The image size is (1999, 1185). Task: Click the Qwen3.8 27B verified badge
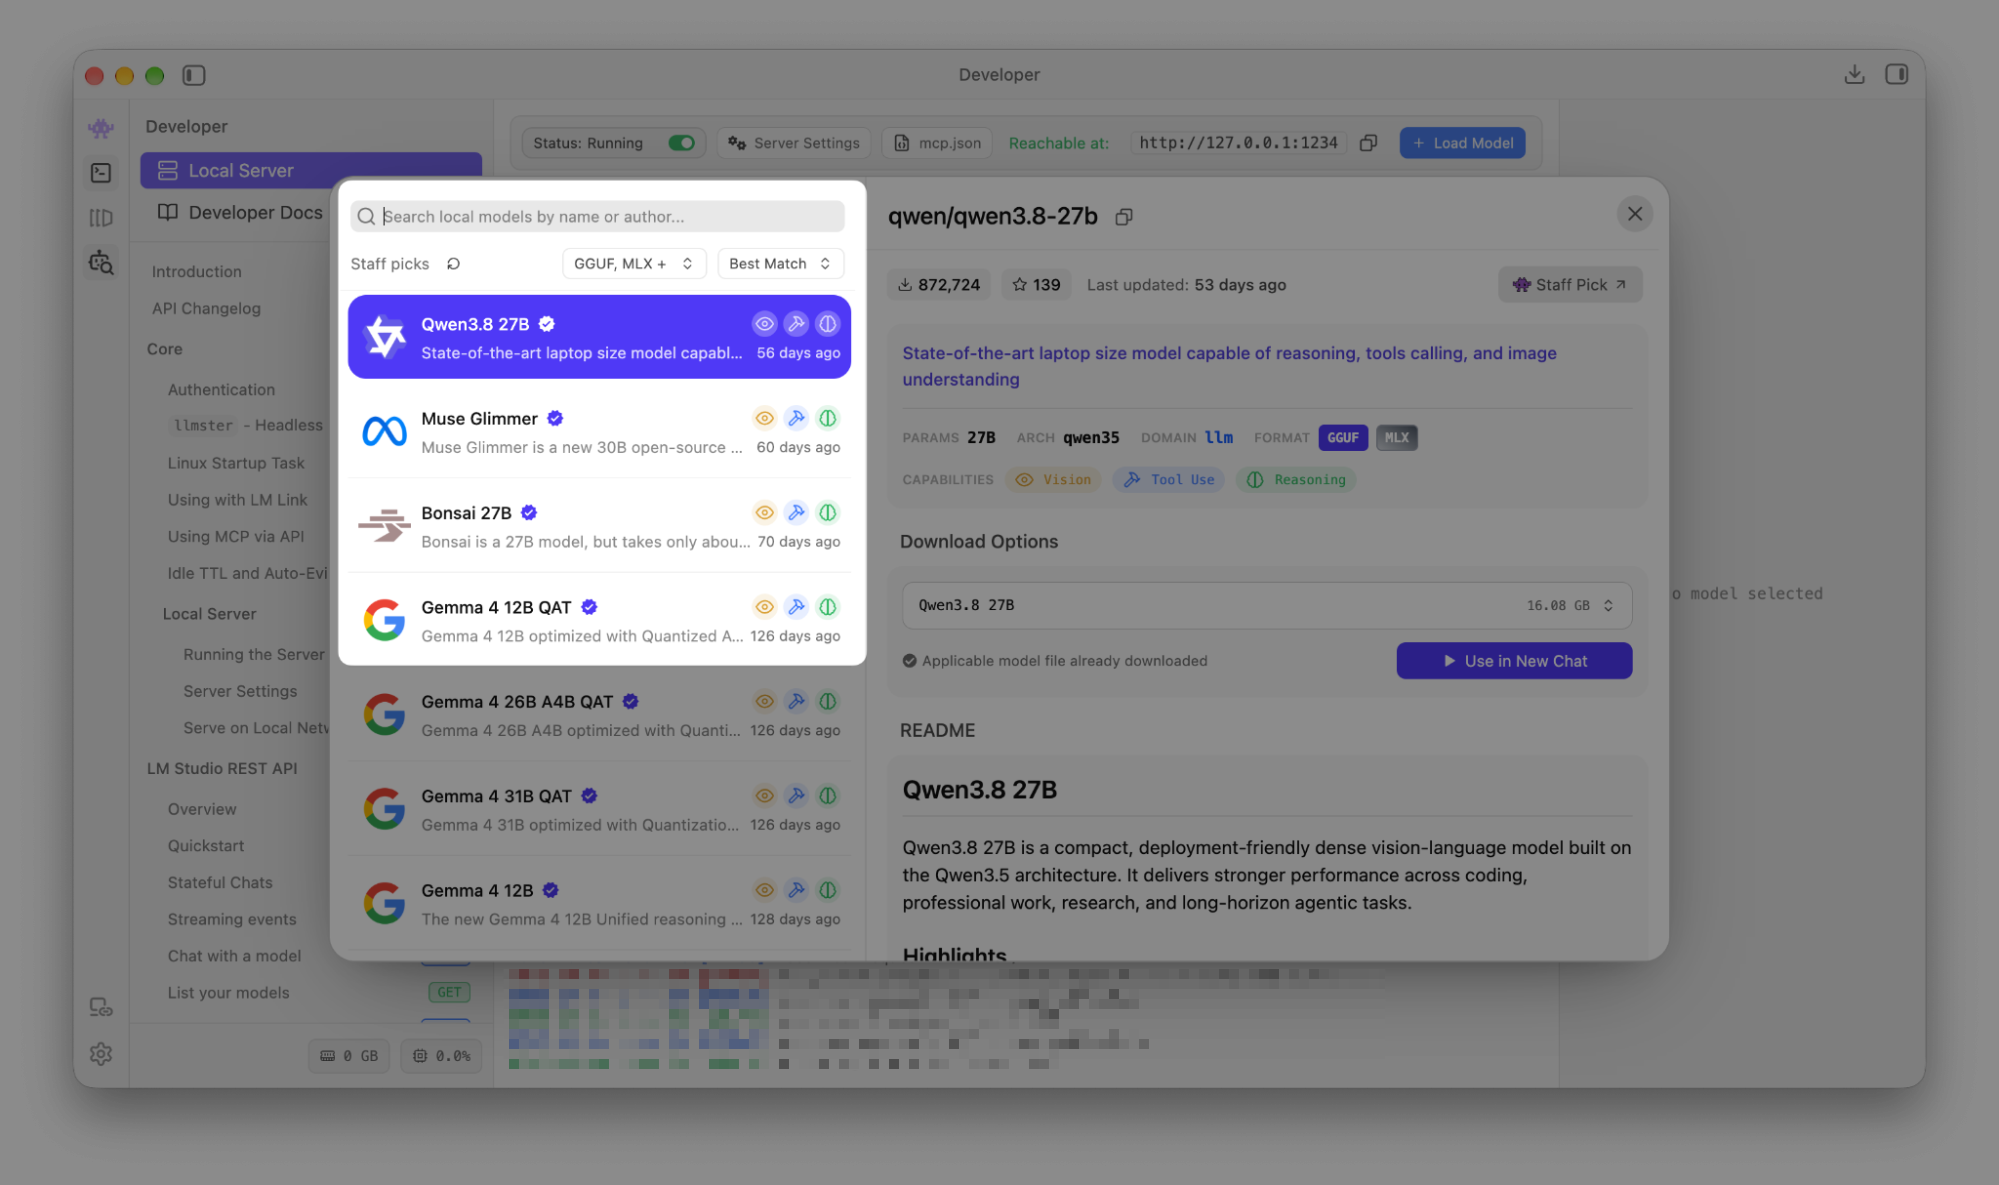pyautogui.click(x=547, y=324)
